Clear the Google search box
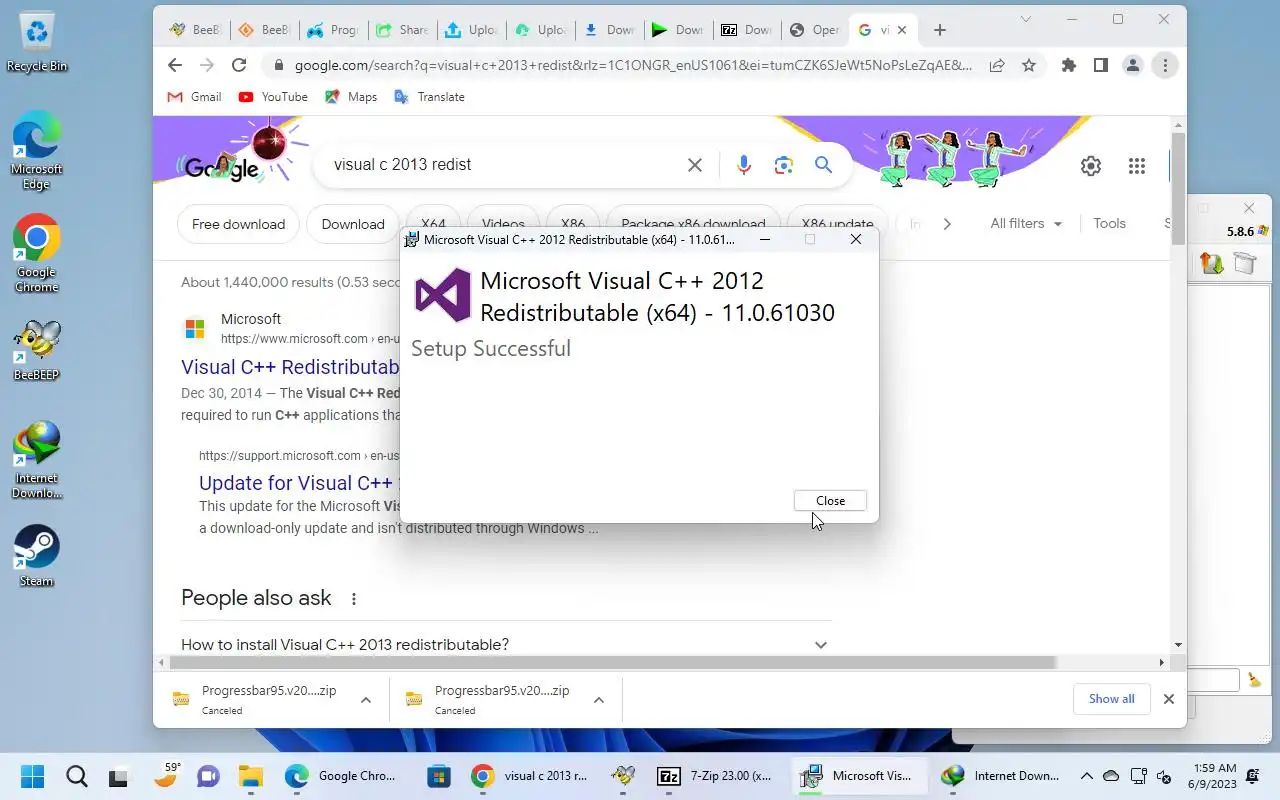Viewport: 1280px width, 800px height. click(x=695, y=165)
